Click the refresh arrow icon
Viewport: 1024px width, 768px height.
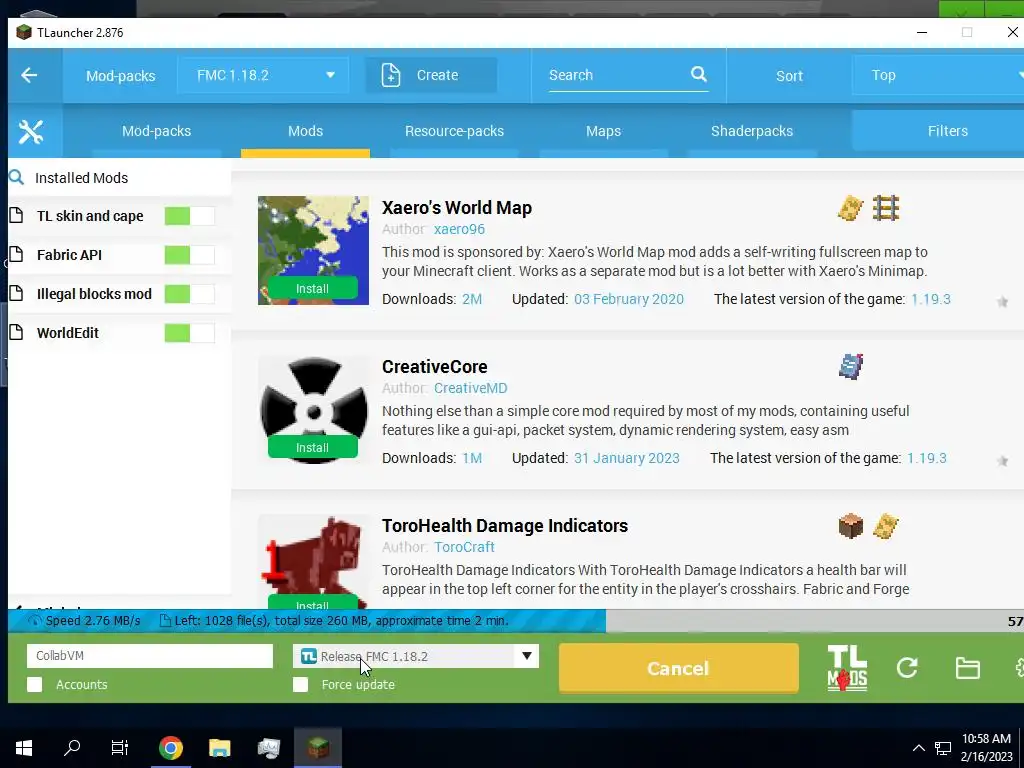(907, 667)
